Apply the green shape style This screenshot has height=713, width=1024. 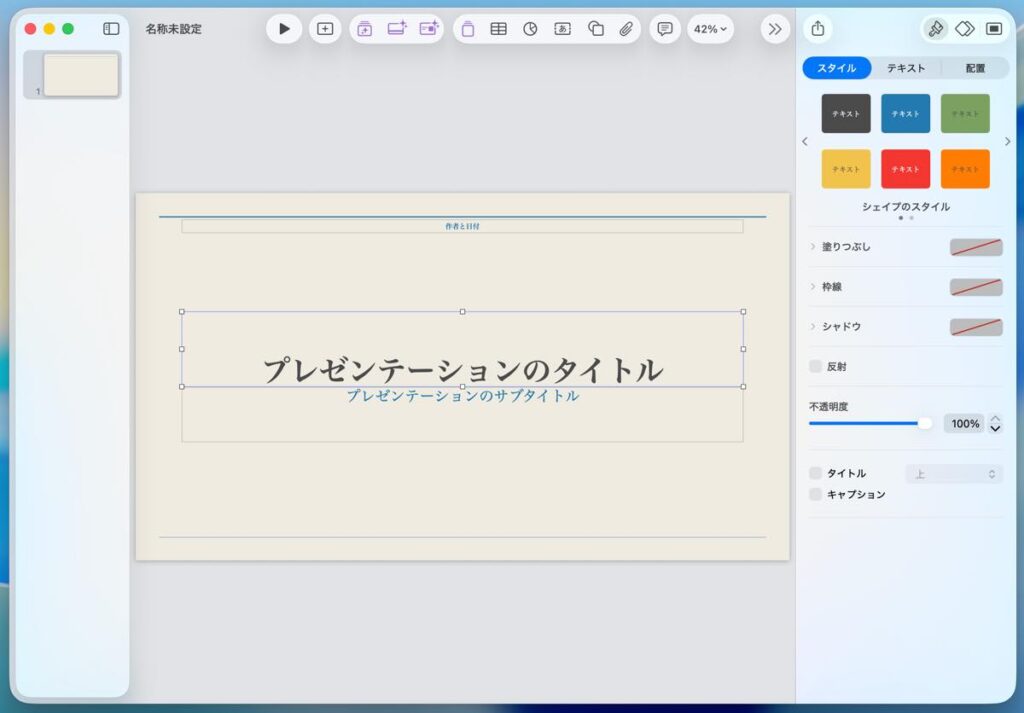pyautogui.click(x=965, y=114)
